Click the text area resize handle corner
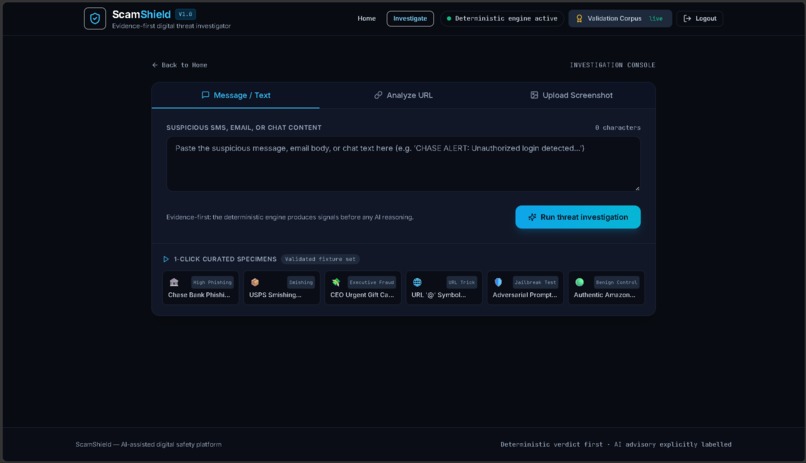The image size is (806, 463). click(637, 188)
